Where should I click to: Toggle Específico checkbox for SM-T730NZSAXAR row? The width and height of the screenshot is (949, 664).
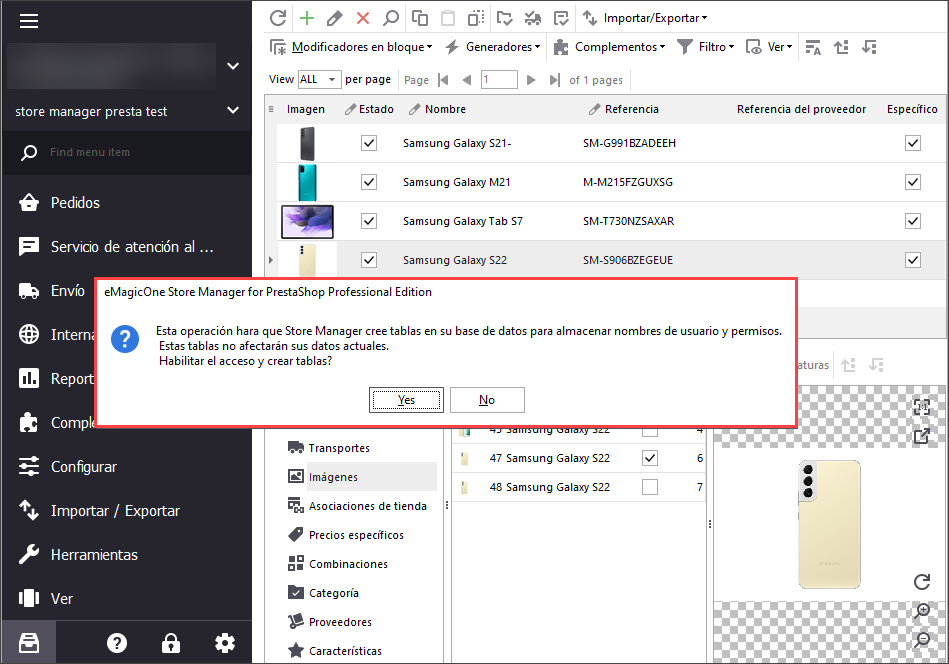tap(913, 221)
